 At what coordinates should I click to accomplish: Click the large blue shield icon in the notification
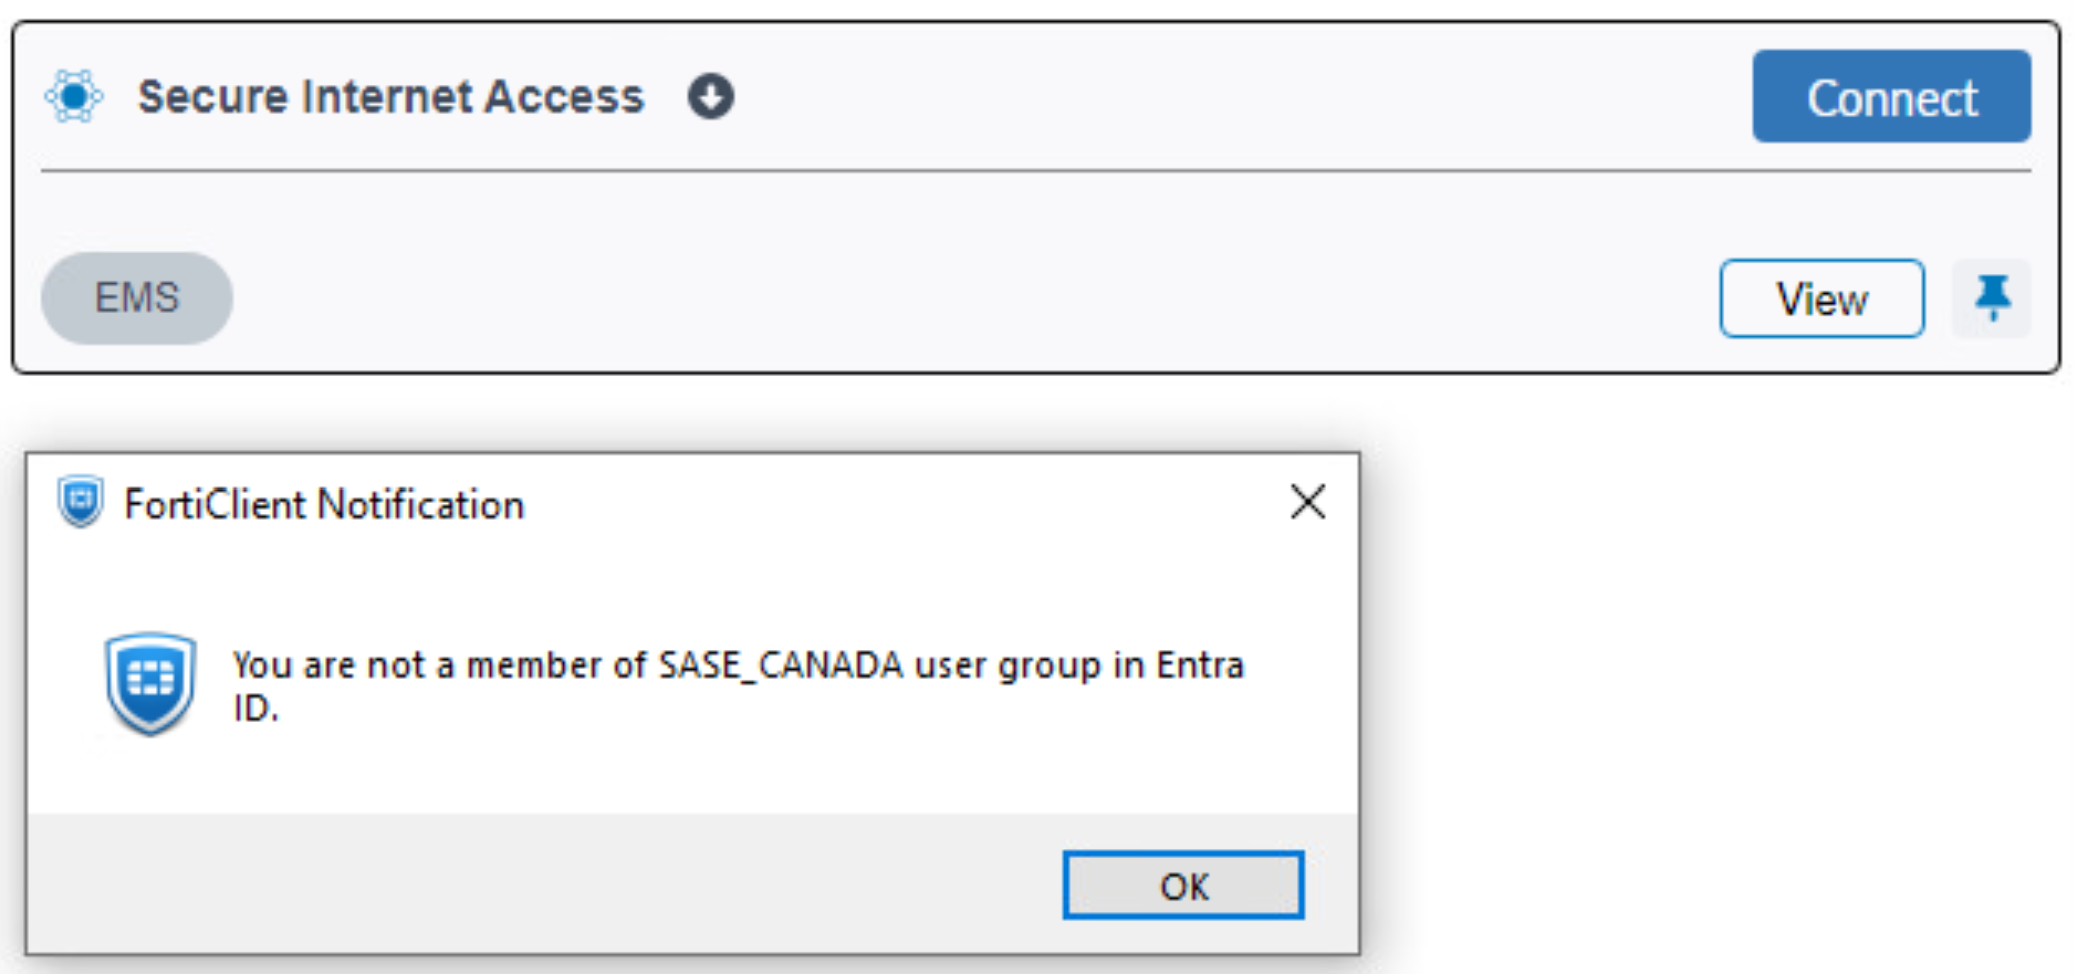click(150, 684)
